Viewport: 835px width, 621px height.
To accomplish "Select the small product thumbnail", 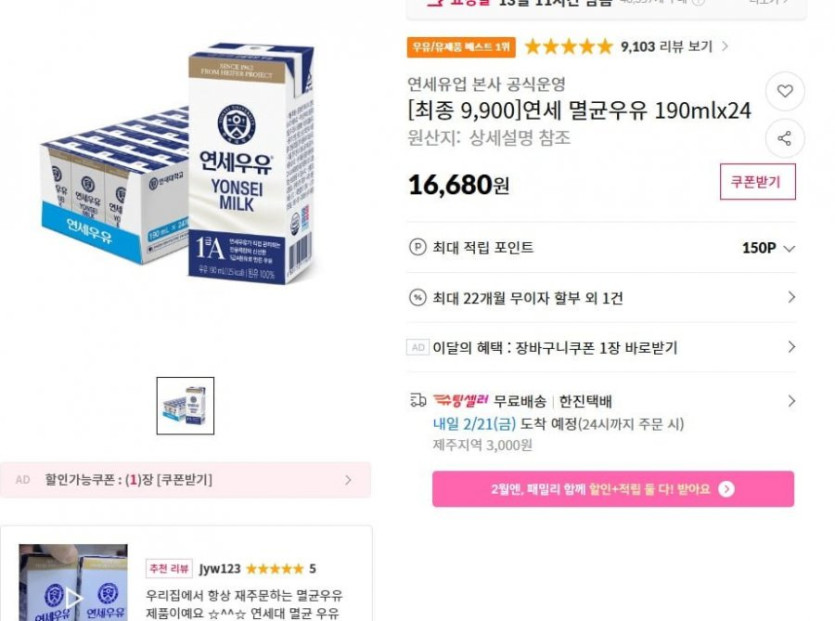I will tap(185, 406).
